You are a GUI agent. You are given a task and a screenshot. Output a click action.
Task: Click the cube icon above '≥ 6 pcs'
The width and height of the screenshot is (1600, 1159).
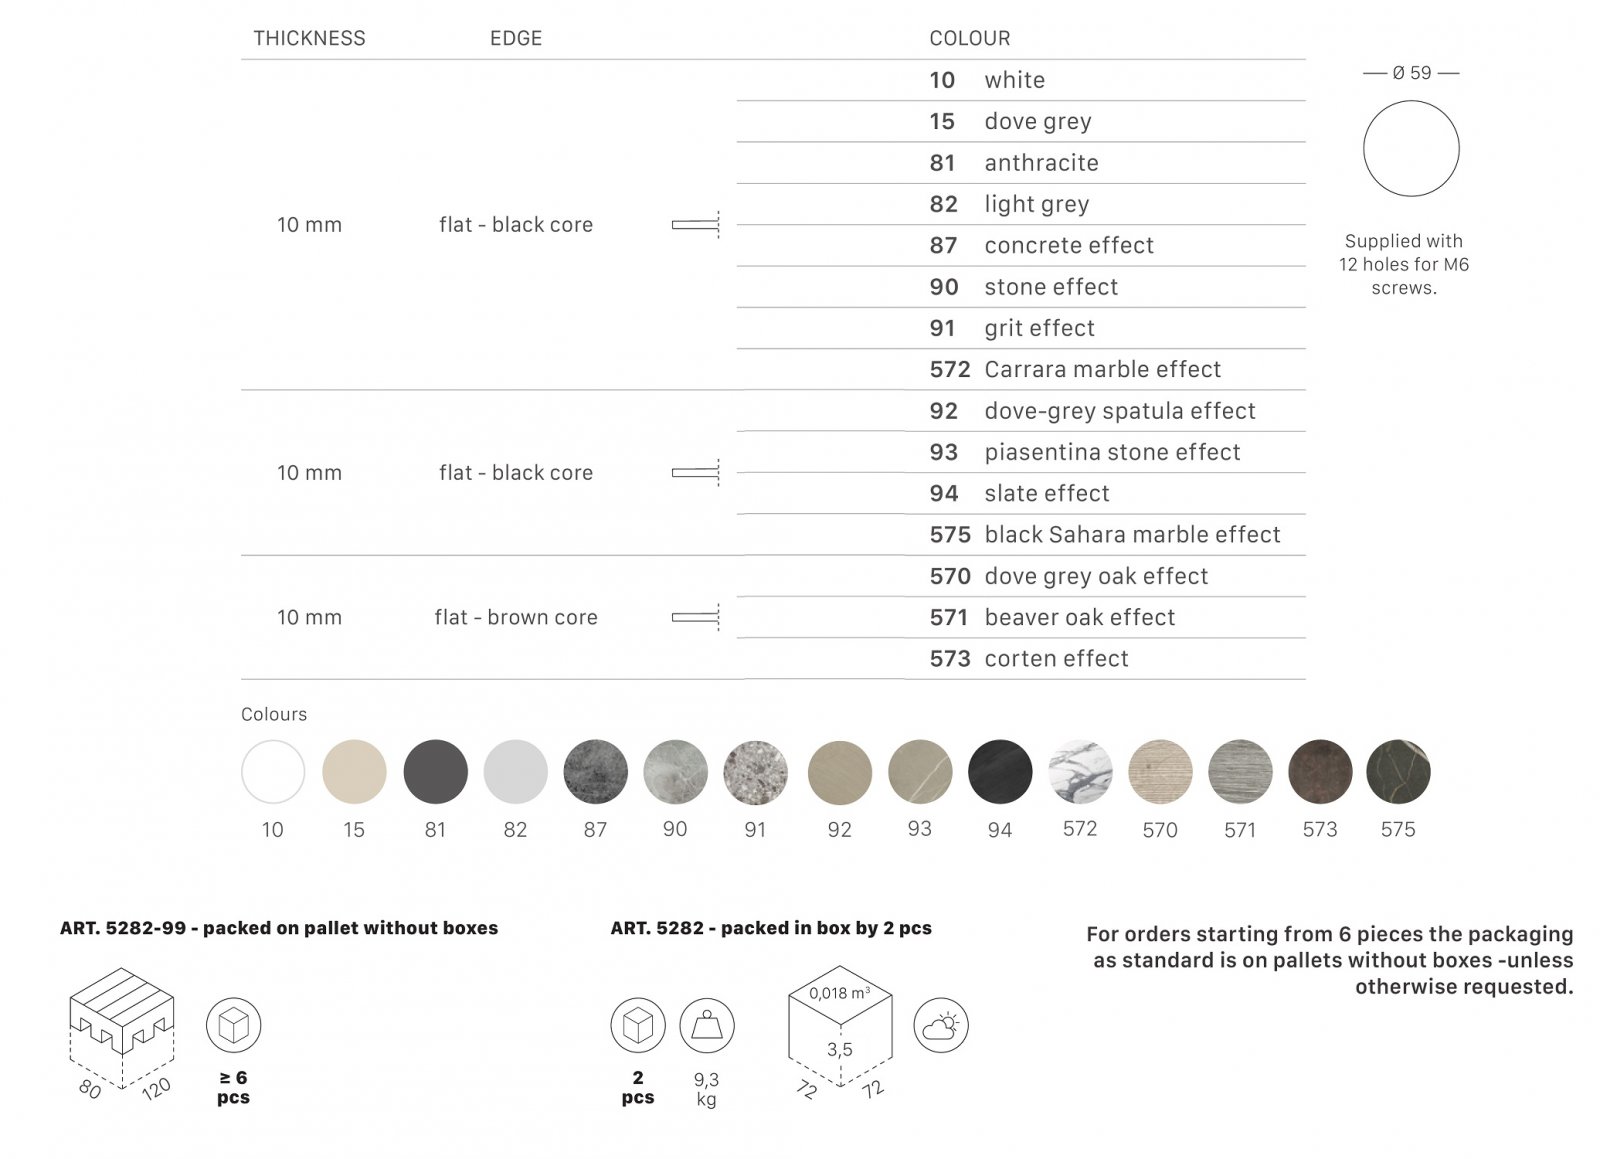233,1025
